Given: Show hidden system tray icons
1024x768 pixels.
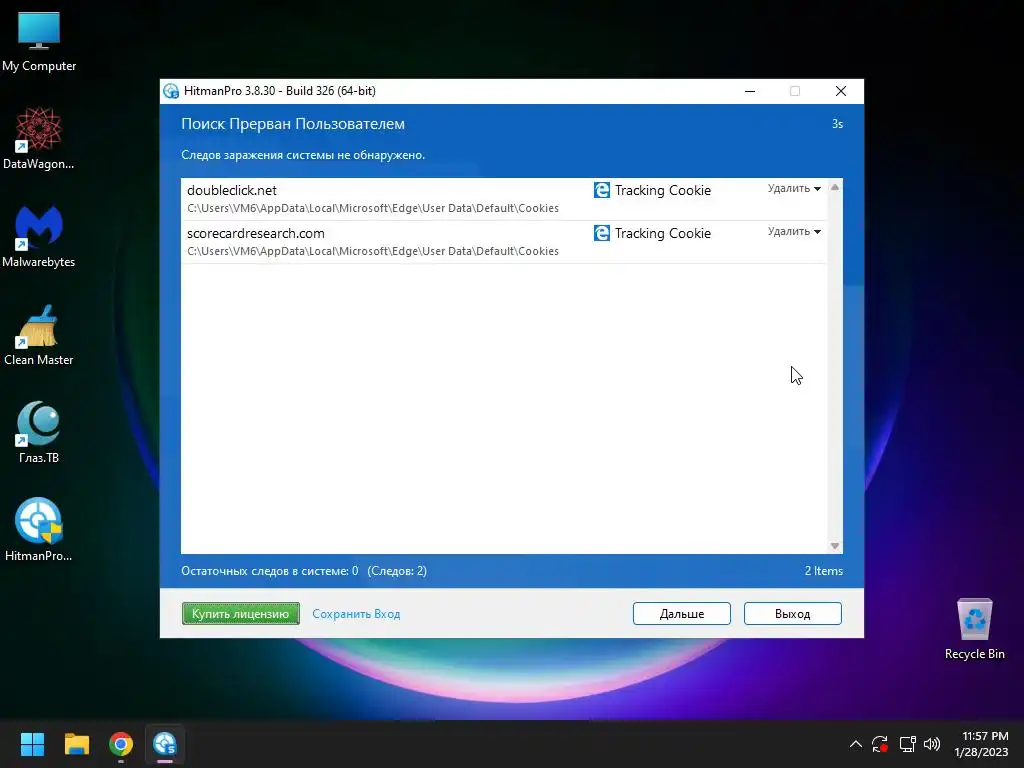Looking at the screenshot, I should pyautogui.click(x=856, y=744).
